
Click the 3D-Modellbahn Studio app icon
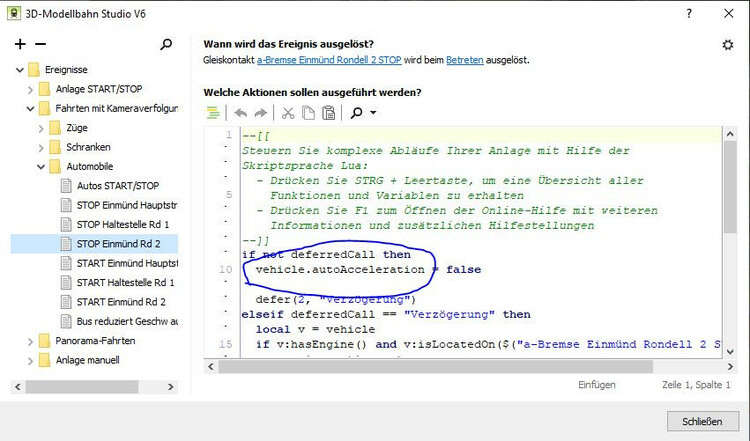pyautogui.click(x=14, y=13)
